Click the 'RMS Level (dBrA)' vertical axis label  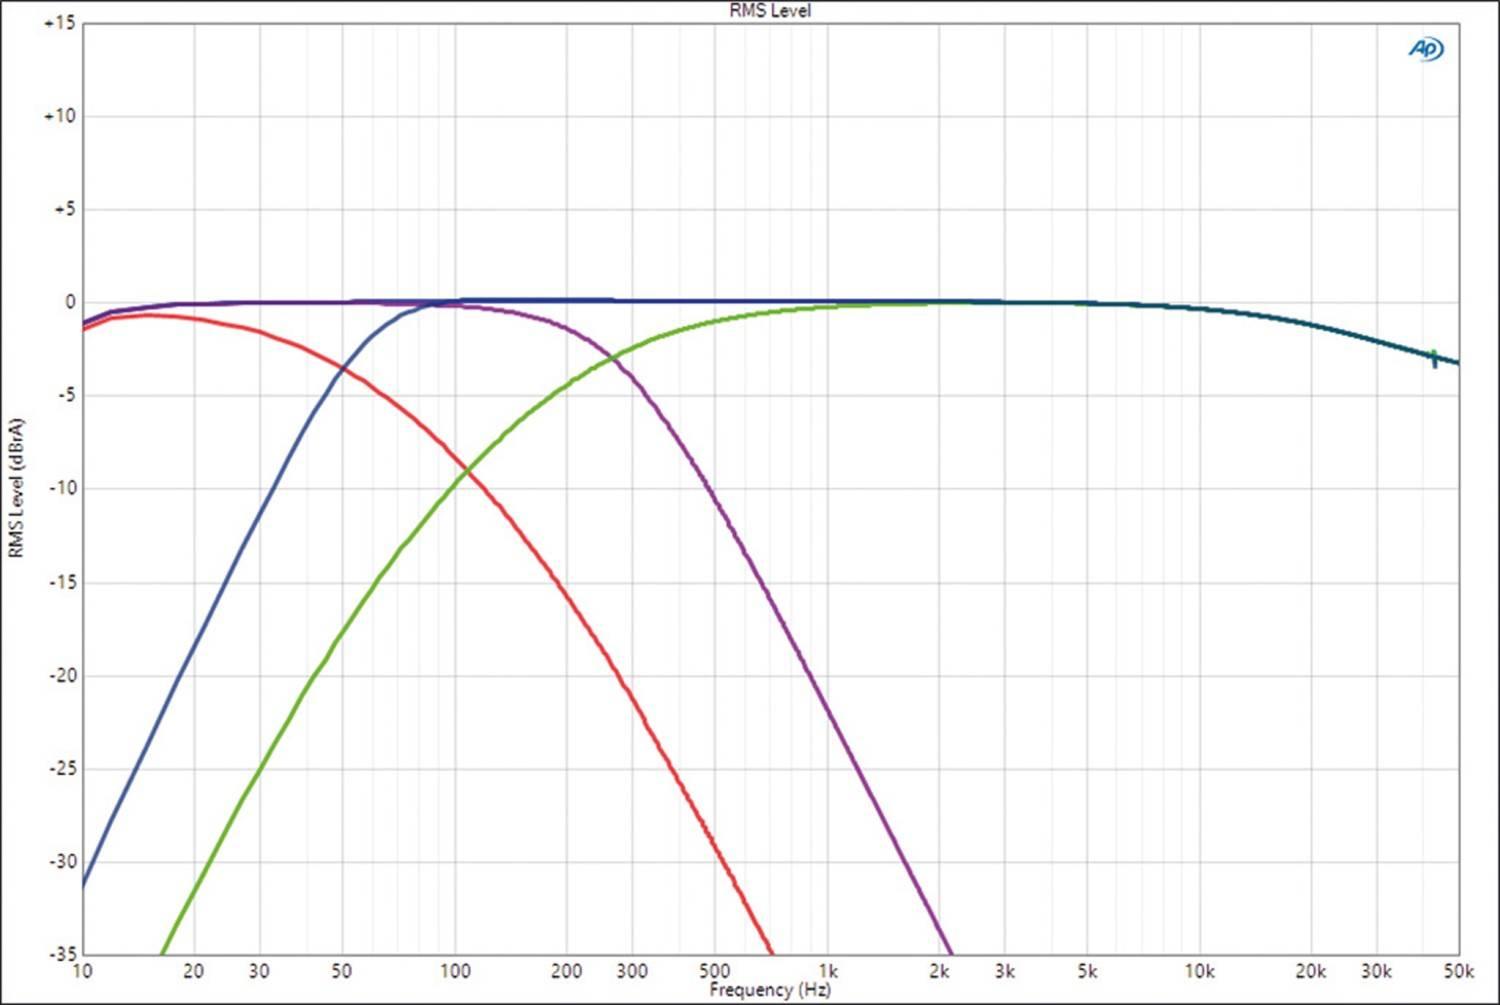pyautogui.click(x=16, y=488)
